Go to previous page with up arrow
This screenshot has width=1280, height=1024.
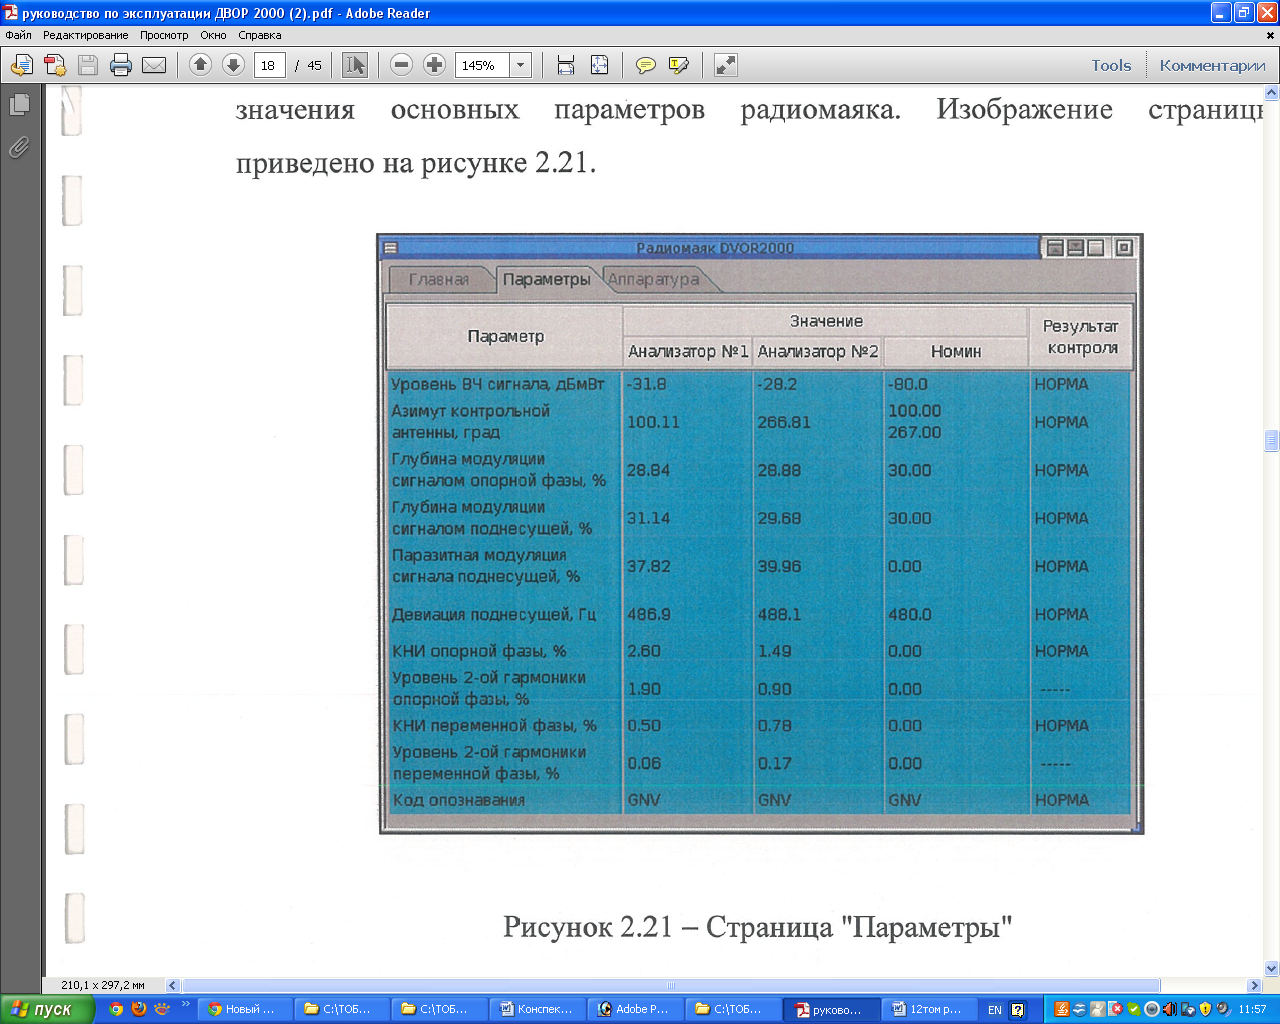pyautogui.click(x=200, y=66)
